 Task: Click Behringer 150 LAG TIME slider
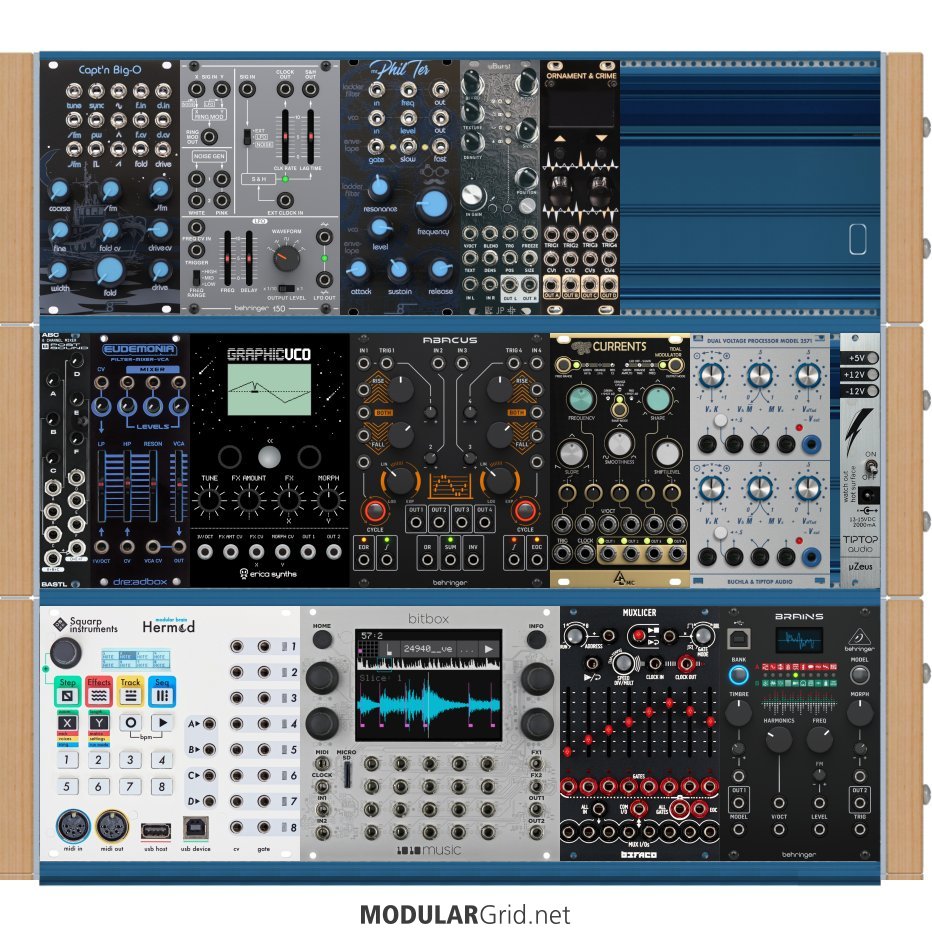310,137
